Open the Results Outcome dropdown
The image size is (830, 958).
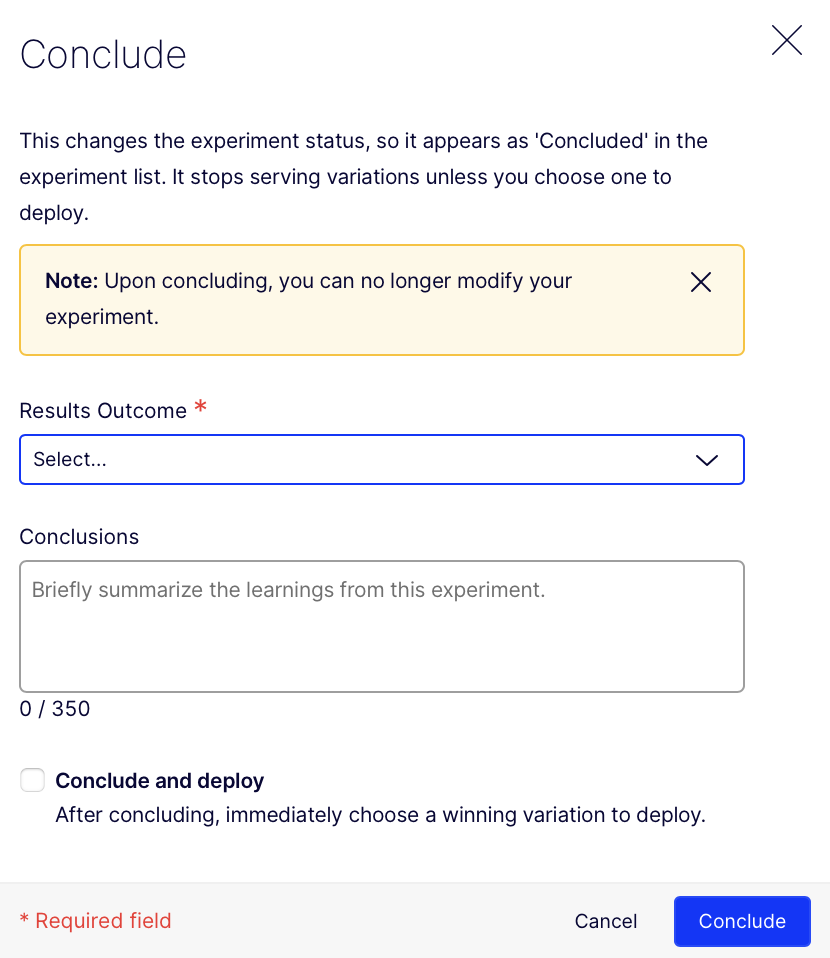point(381,460)
